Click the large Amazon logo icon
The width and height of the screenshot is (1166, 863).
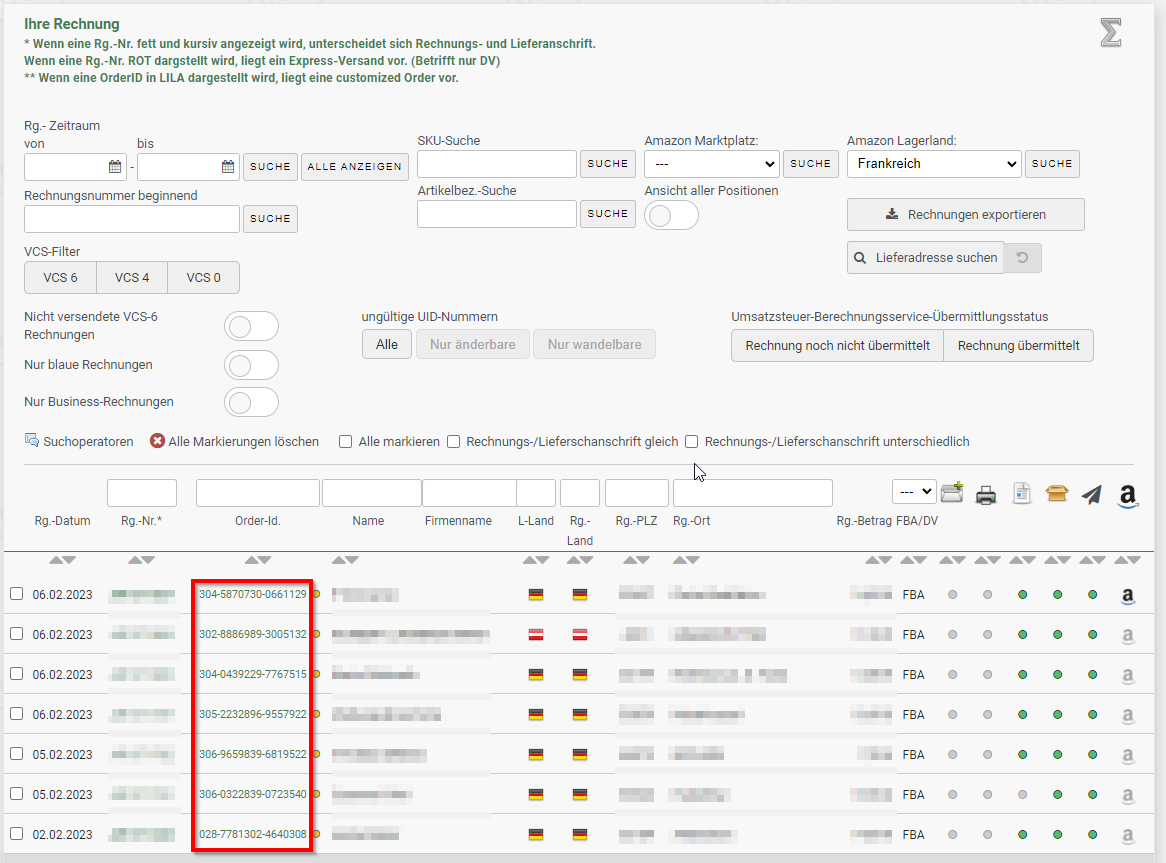(x=1128, y=495)
